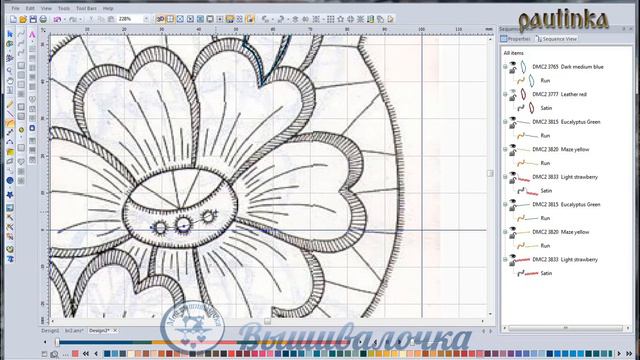Open the zoom percentage dropdown arrow
This screenshot has height=360, width=640.
[146, 19]
